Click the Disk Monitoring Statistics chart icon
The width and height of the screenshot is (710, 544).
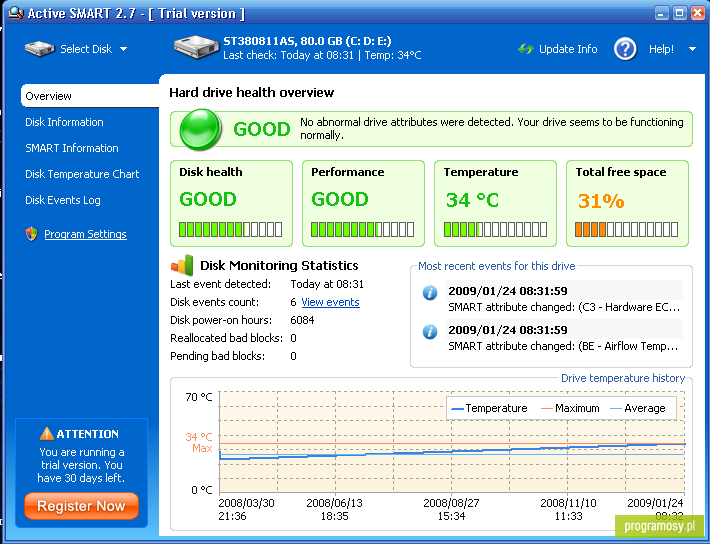[x=182, y=265]
